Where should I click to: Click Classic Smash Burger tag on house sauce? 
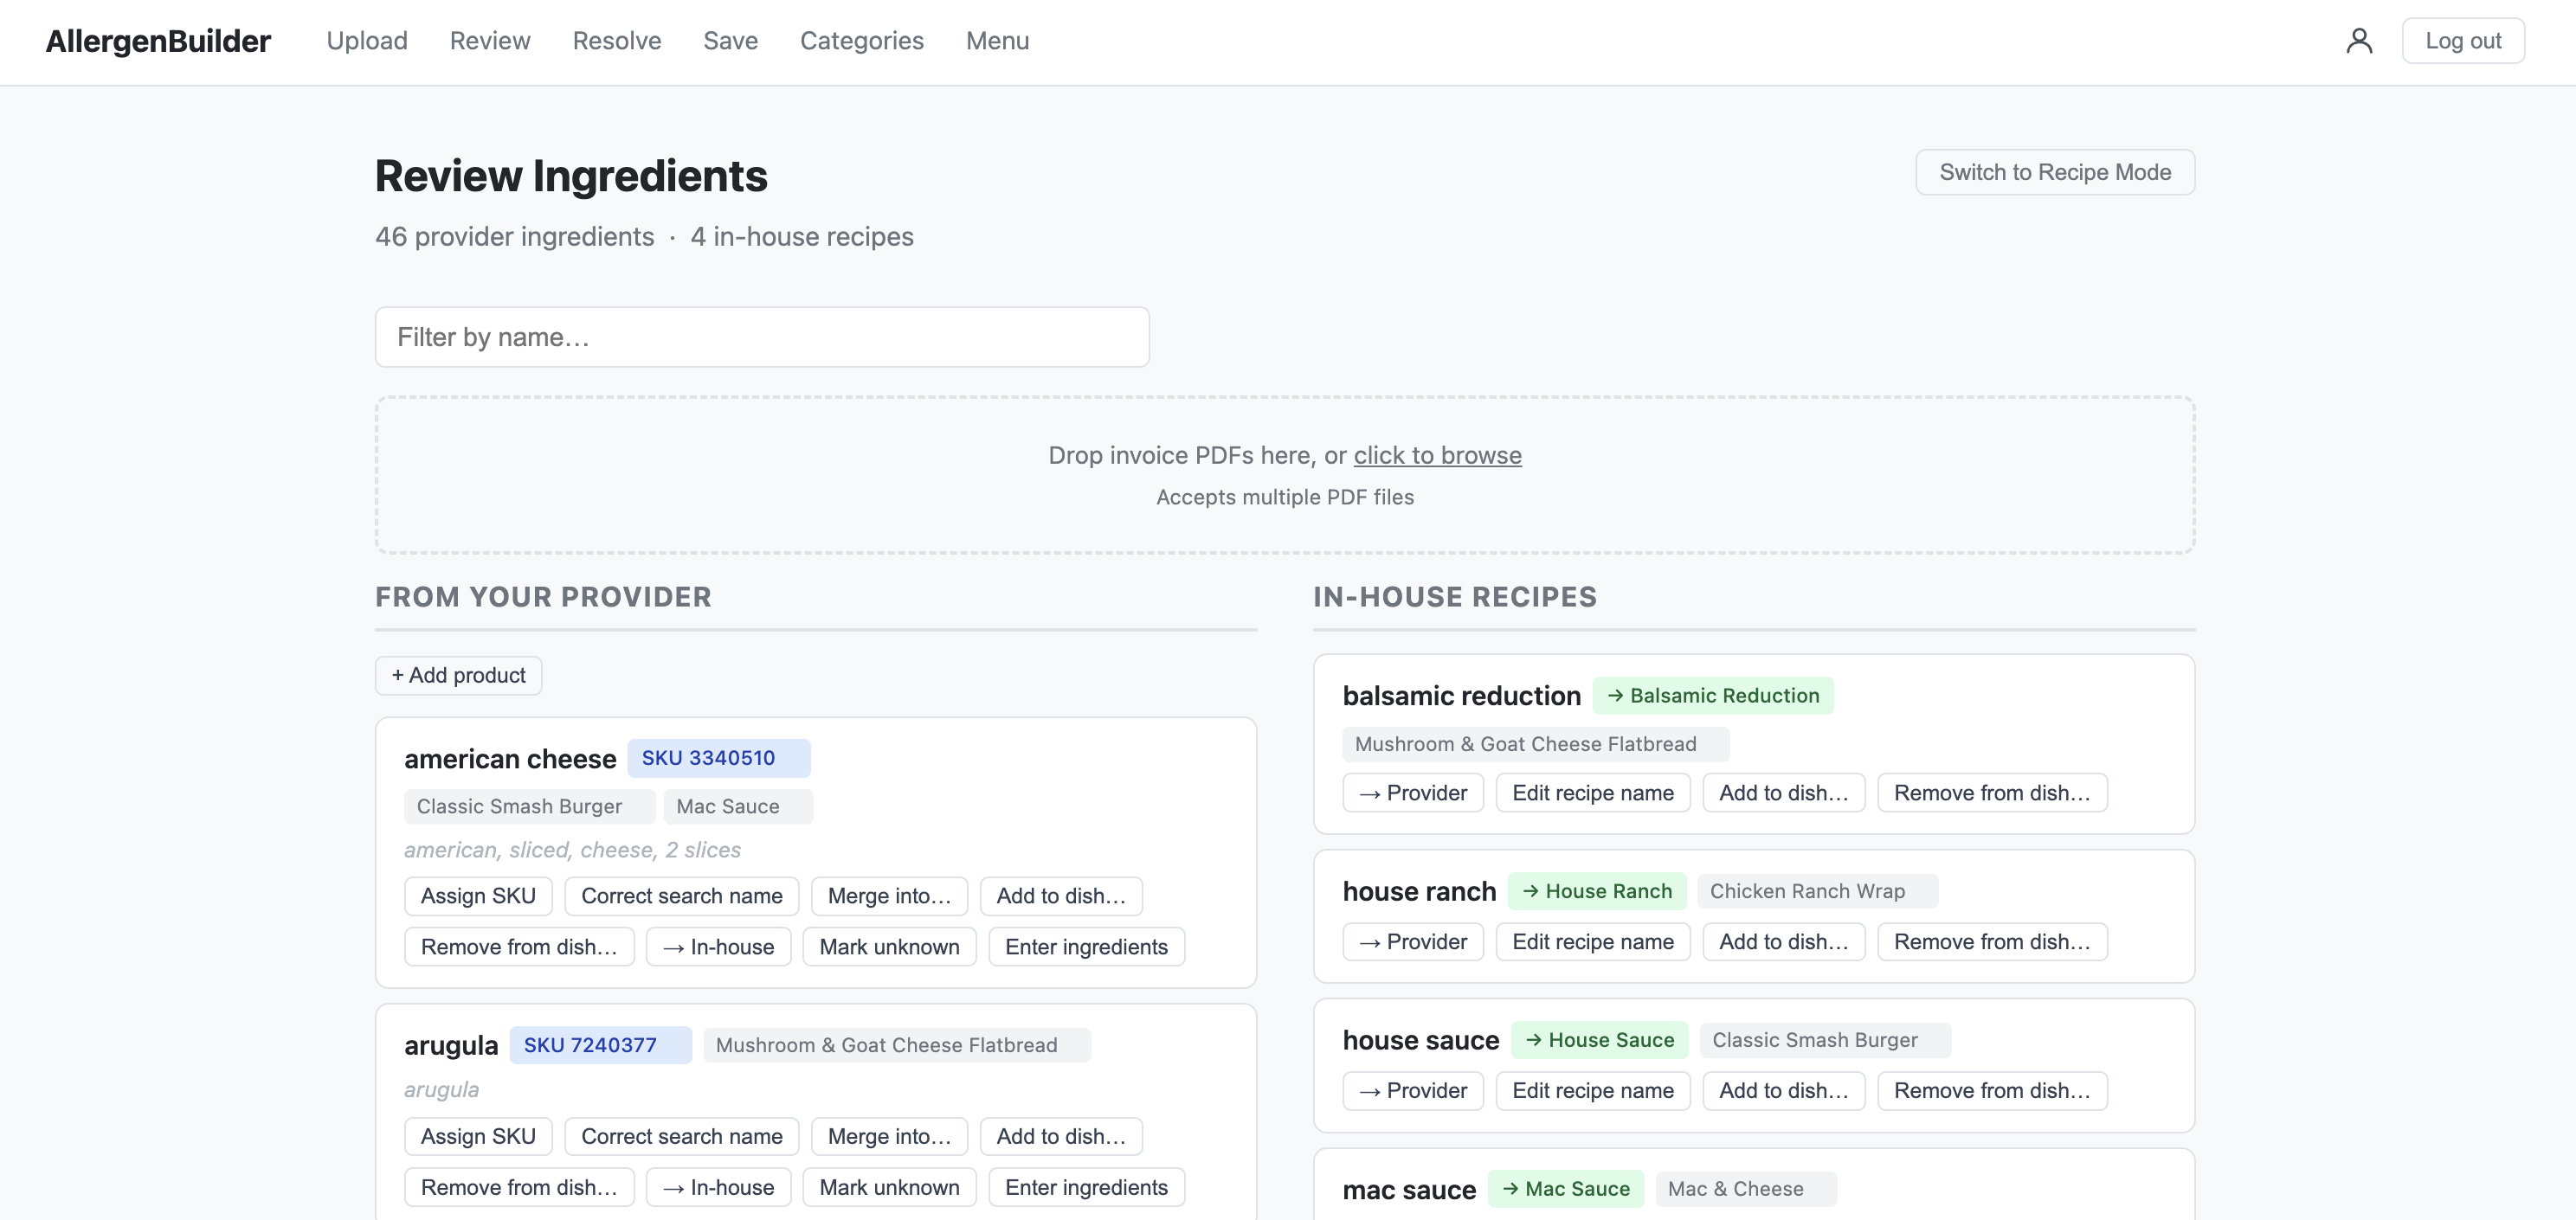1826,1040
